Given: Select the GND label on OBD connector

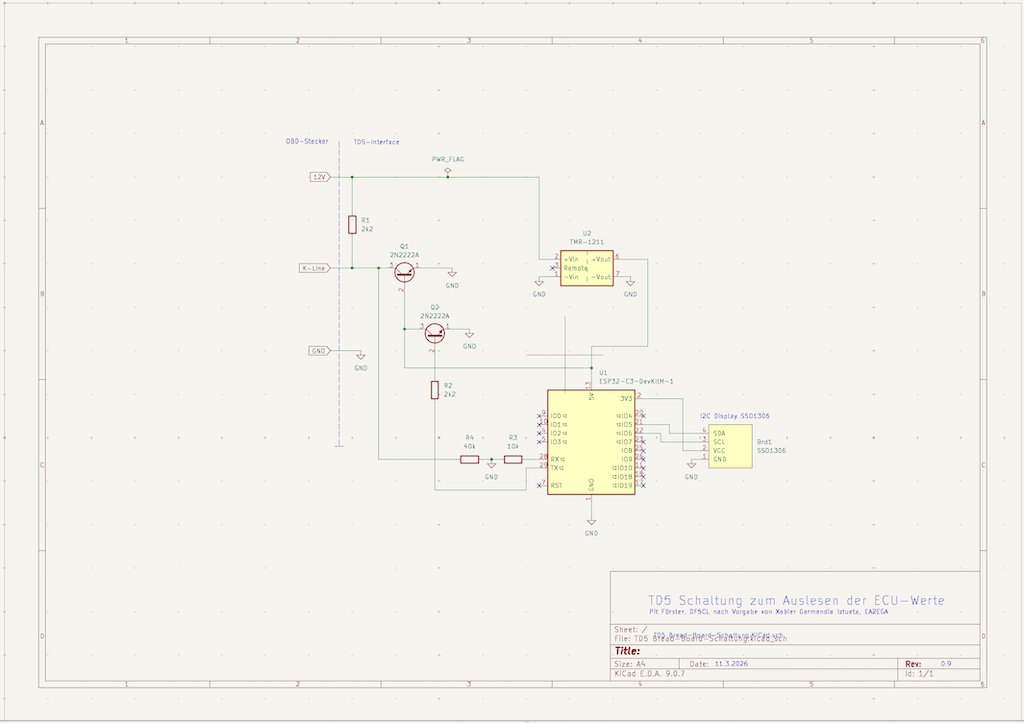Looking at the screenshot, I should [x=319, y=351].
